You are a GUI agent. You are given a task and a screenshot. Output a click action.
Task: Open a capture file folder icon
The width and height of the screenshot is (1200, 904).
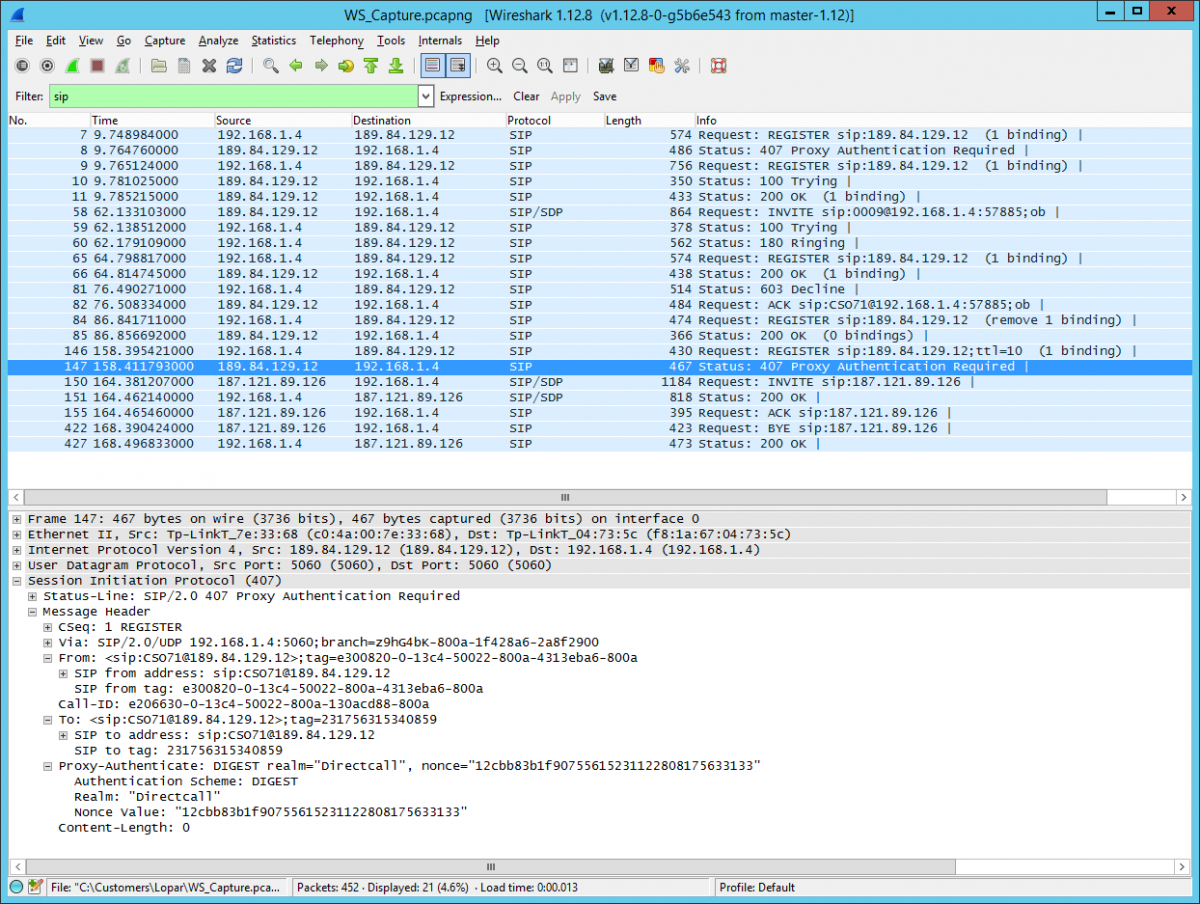(x=159, y=66)
